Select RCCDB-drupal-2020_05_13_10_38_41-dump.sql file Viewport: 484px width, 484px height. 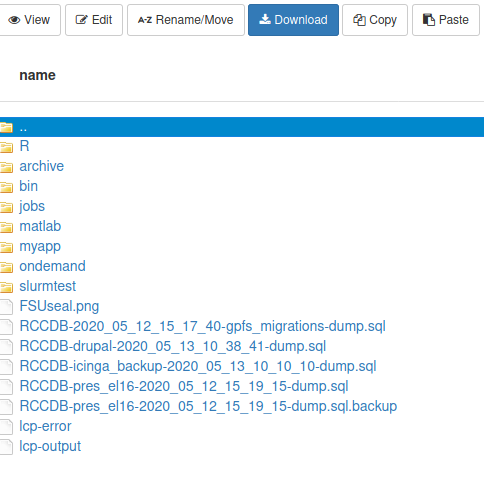click(x=173, y=346)
